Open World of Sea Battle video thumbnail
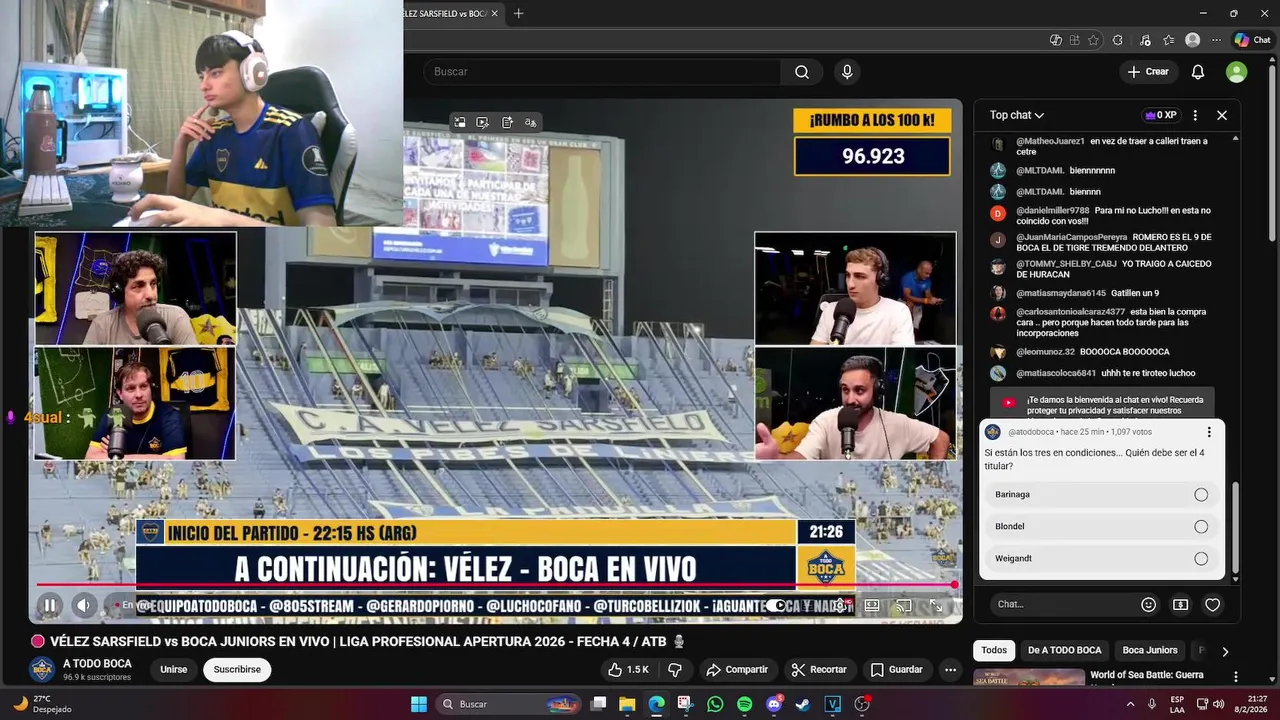This screenshot has height=720, width=1280. click(1029, 678)
